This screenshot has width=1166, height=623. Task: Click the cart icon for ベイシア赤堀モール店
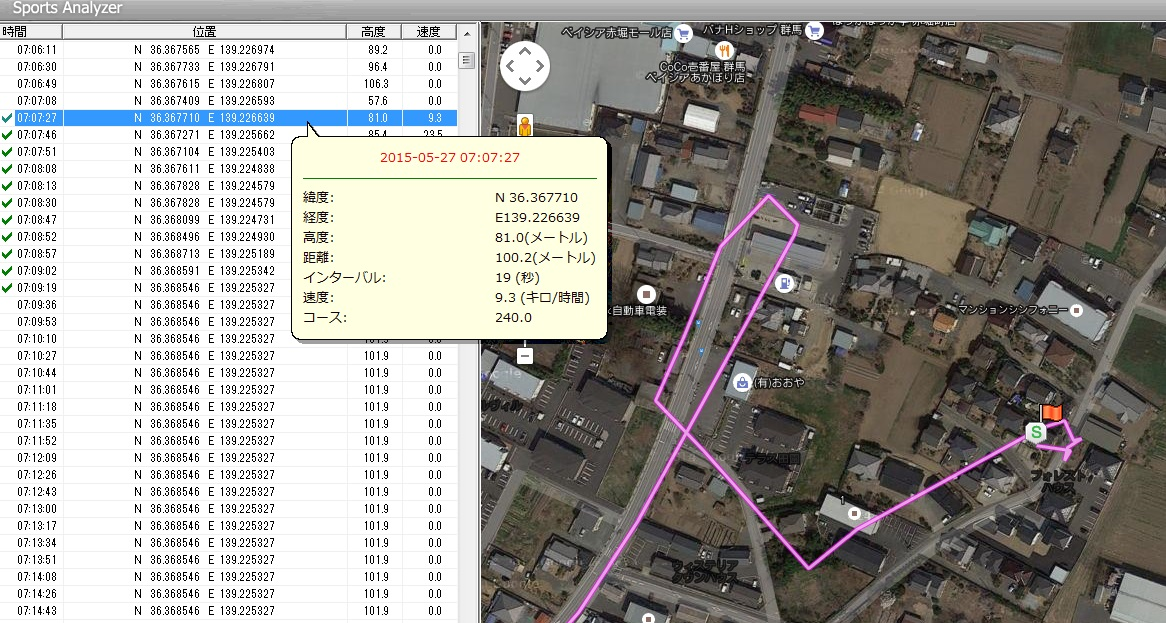pyautogui.click(x=683, y=32)
